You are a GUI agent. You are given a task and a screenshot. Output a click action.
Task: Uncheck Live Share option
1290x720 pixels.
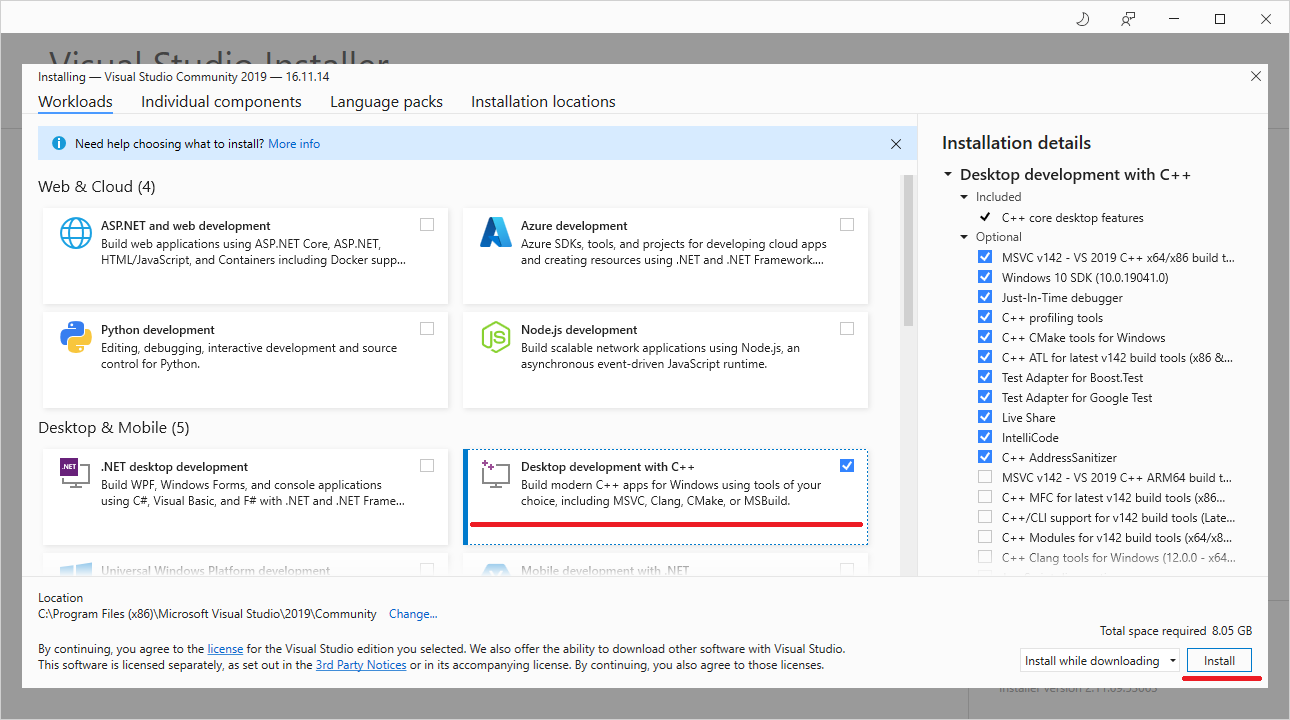pos(985,417)
